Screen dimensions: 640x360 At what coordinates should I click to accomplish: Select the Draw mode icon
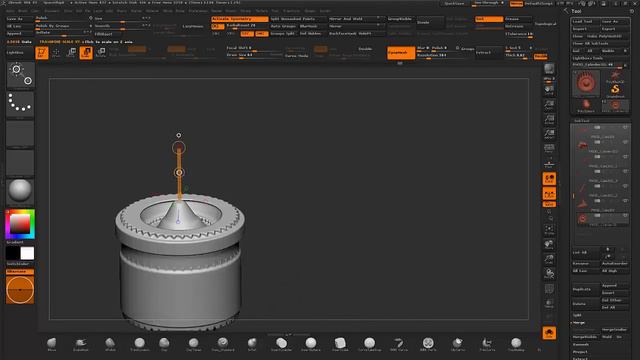(56, 53)
